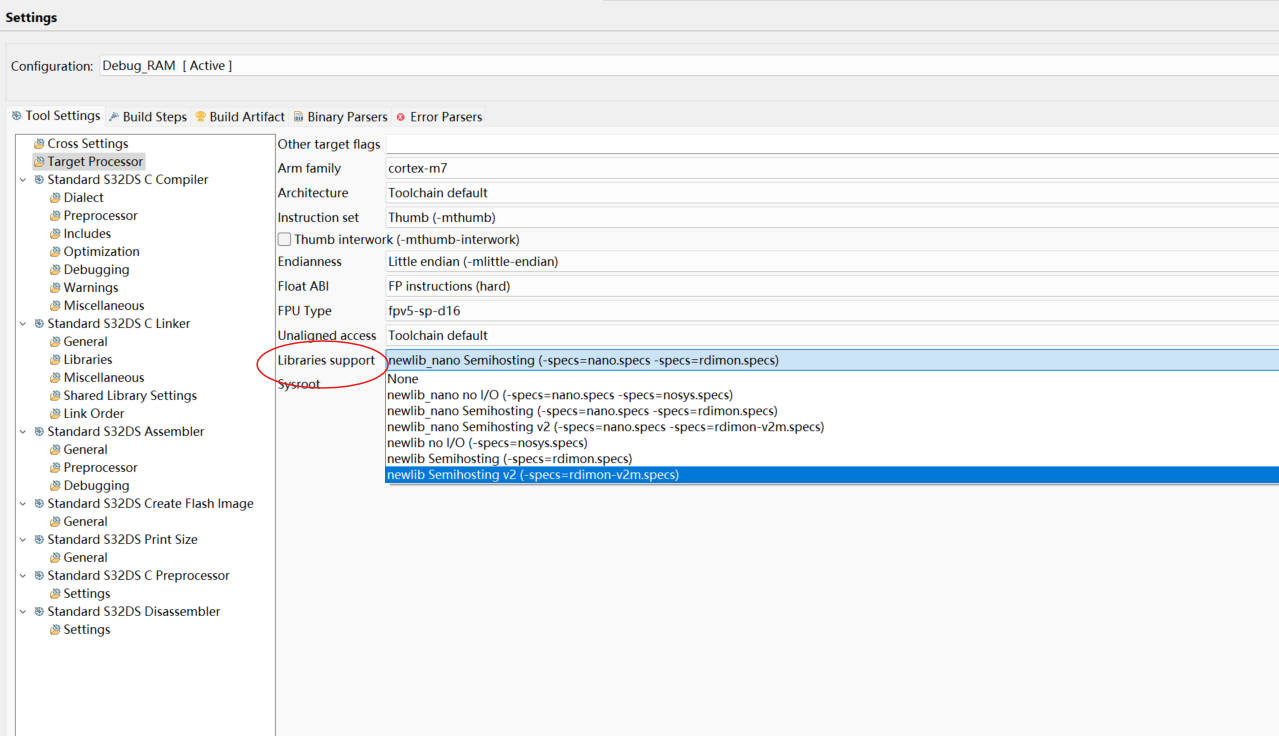Select newlib Semihosting v2 option
1279x736 pixels.
533,475
